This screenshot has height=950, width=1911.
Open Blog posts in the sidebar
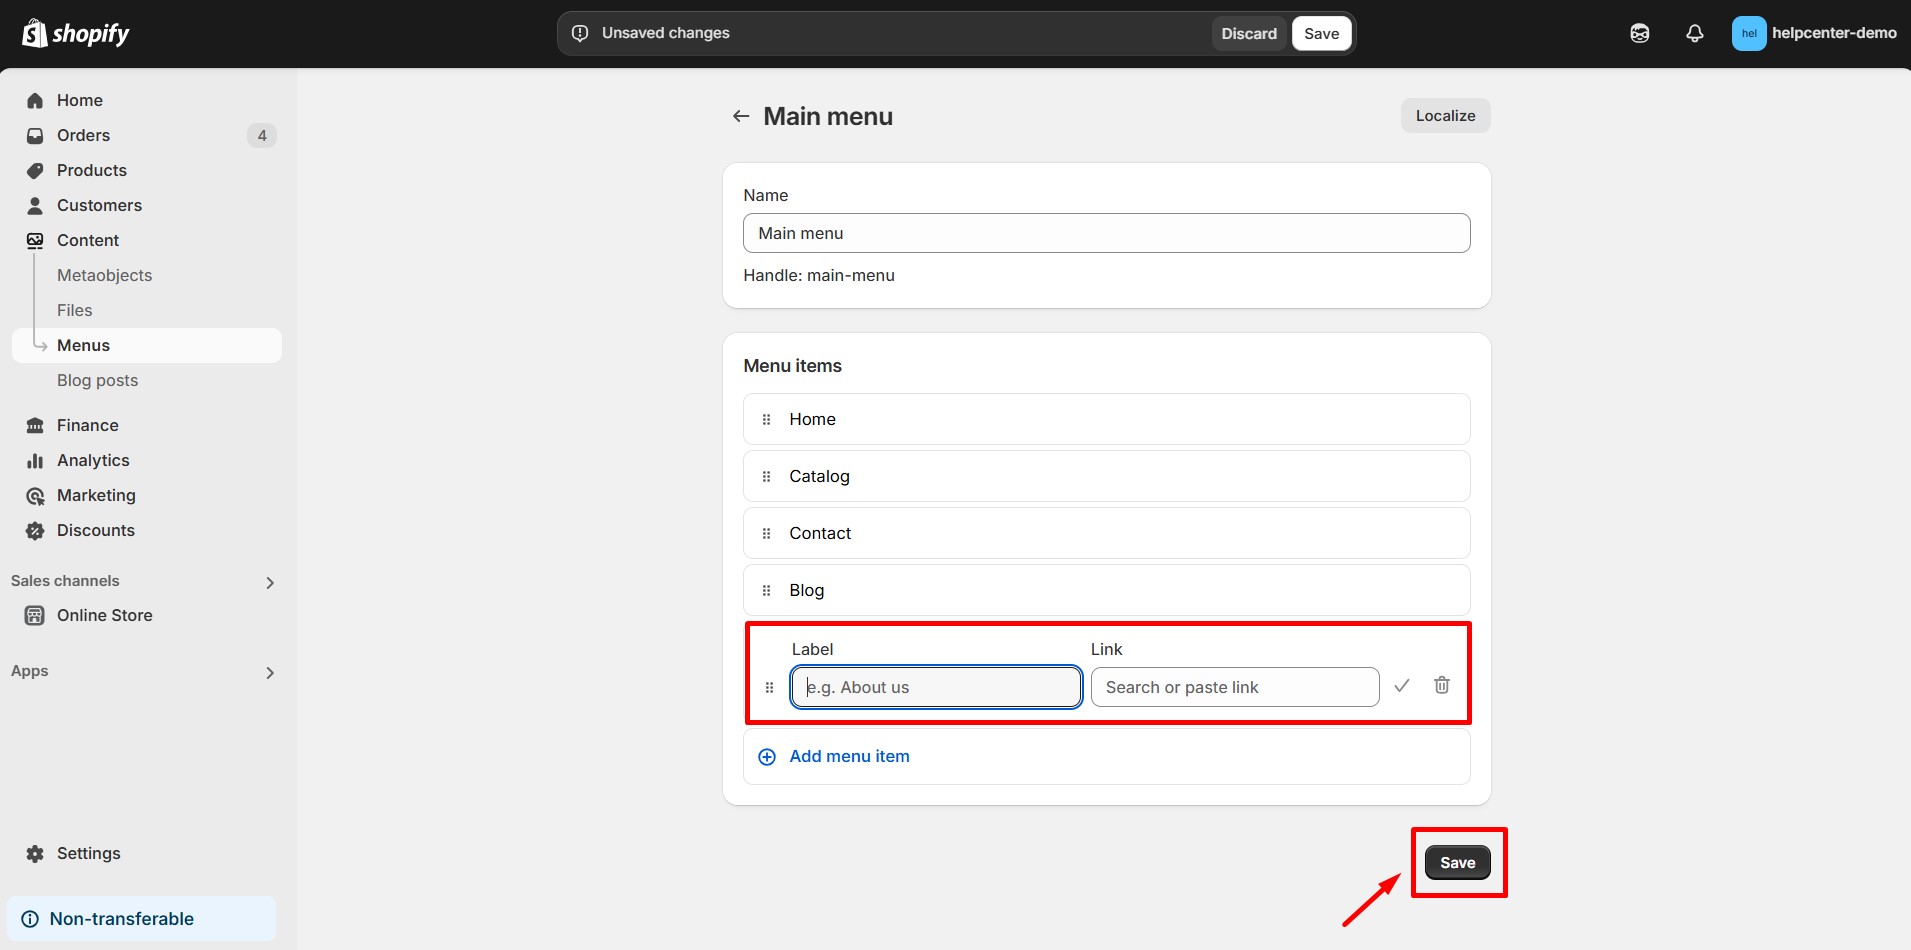[97, 380]
